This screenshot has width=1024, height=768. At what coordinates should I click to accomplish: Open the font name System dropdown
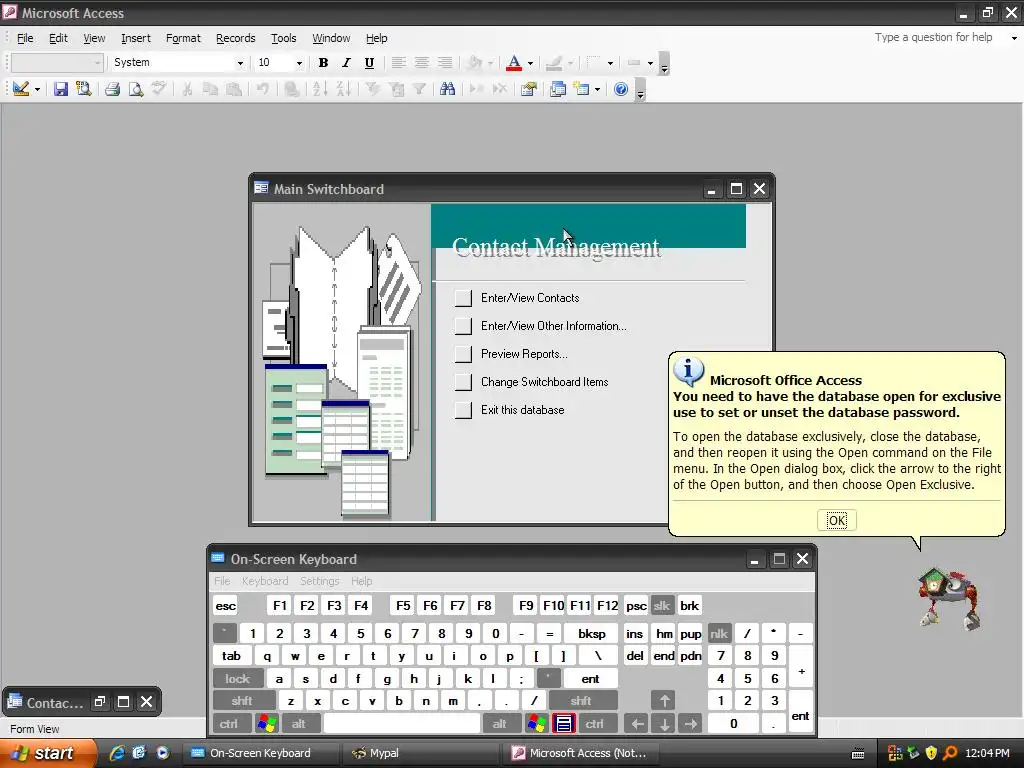tap(240, 63)
